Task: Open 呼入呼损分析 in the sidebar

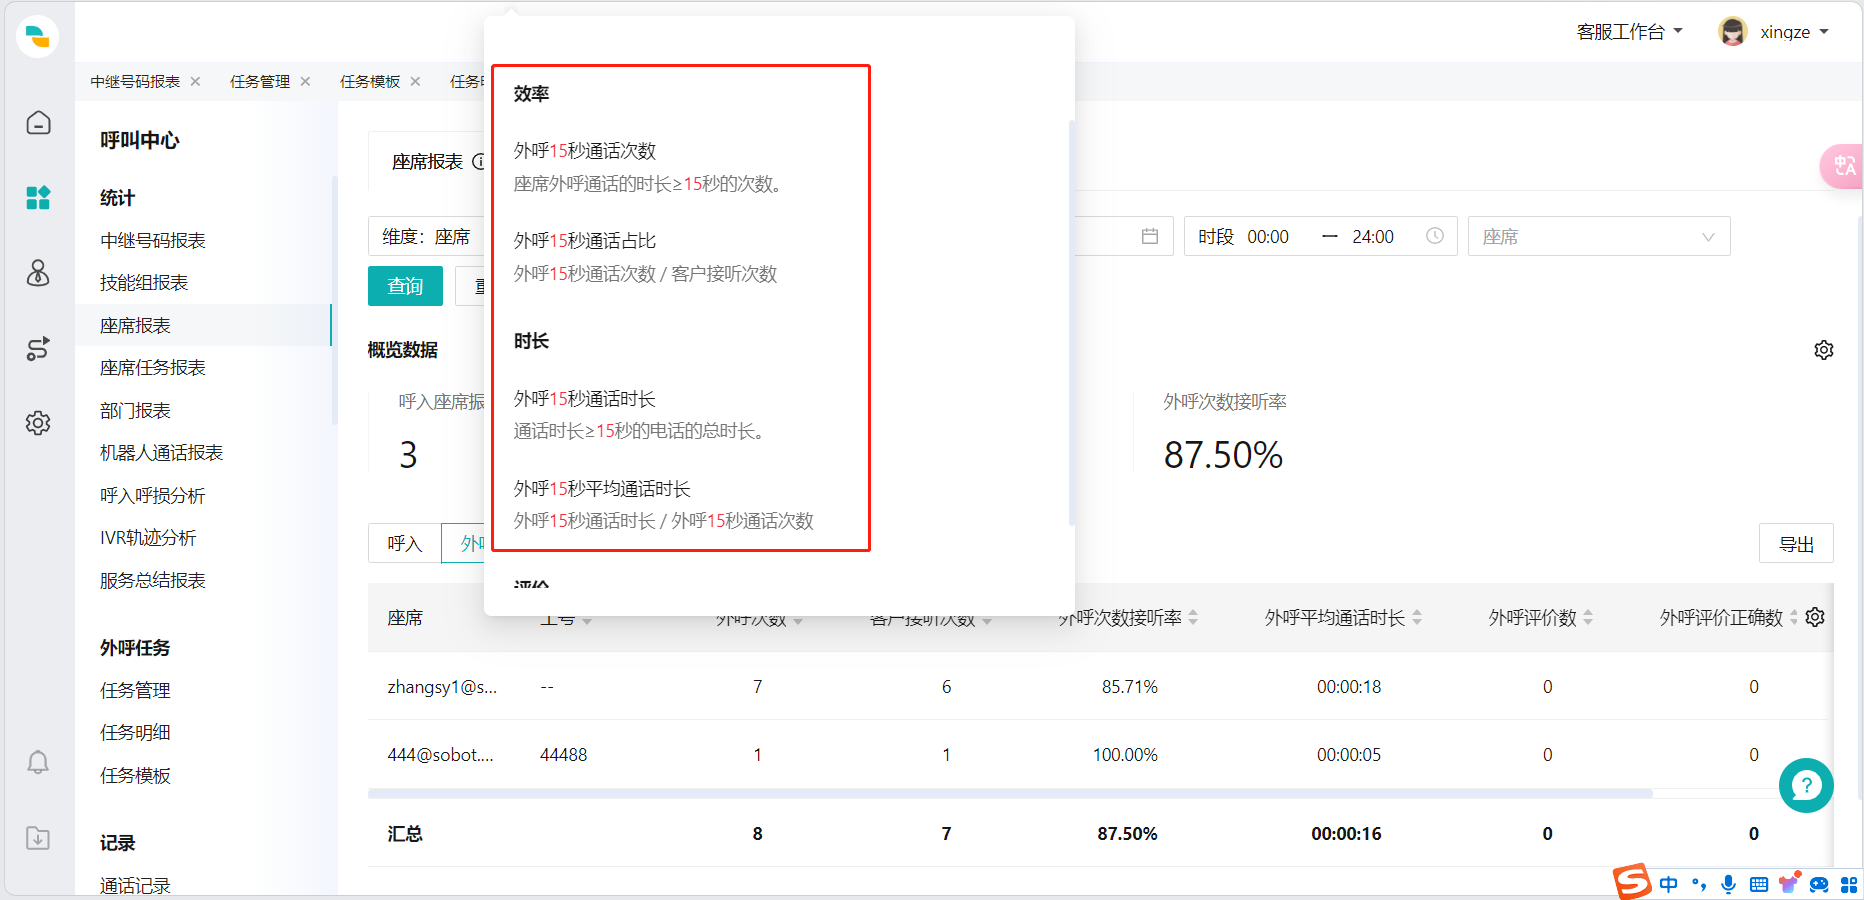Action: (153, 496)
